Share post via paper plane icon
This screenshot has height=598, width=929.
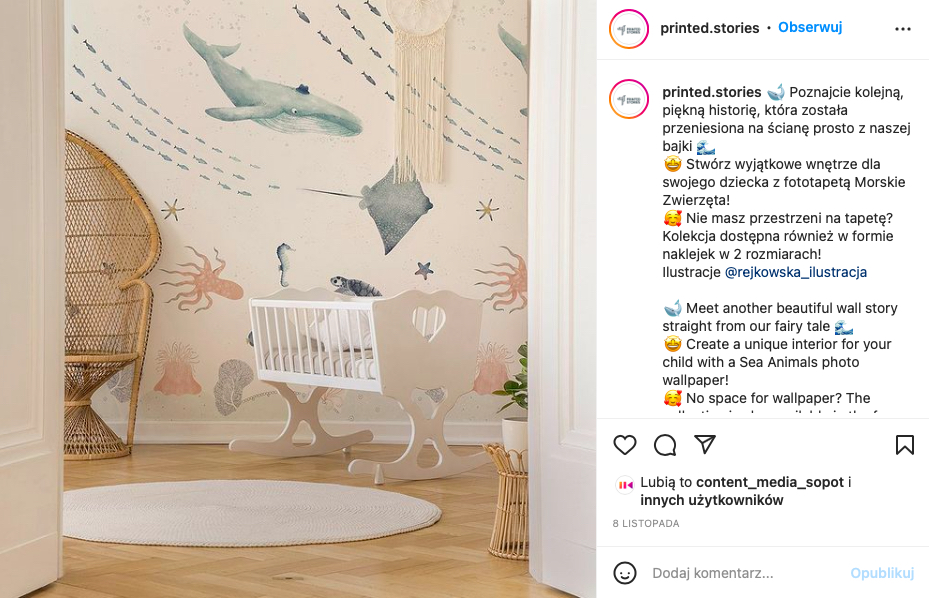tap(705, 444)
